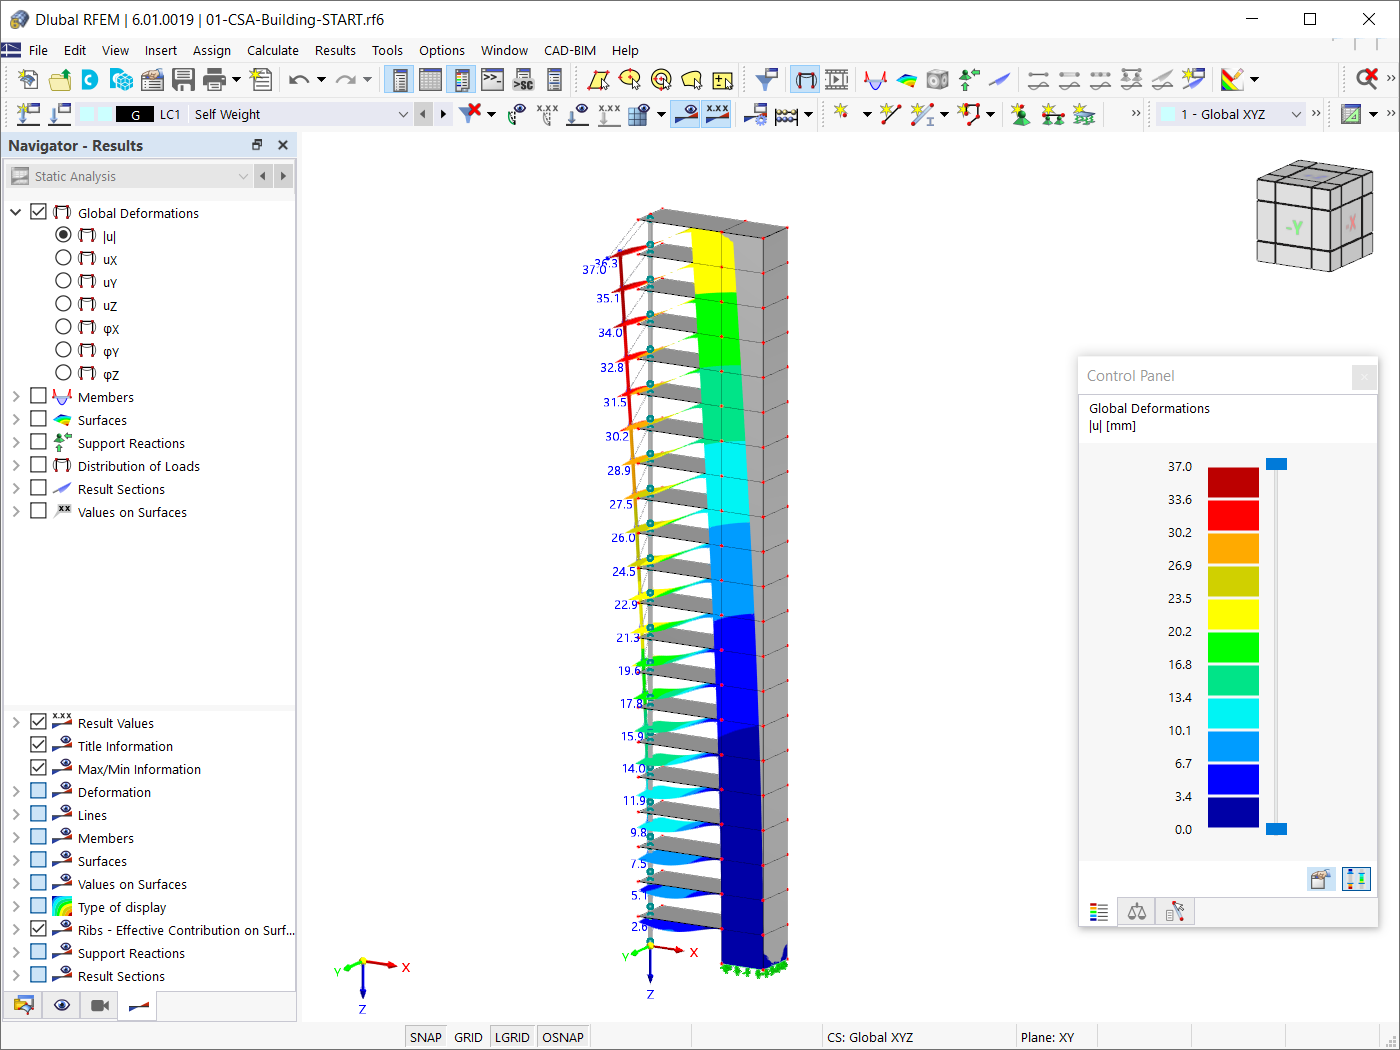Open the File menu

pos(38,50)
